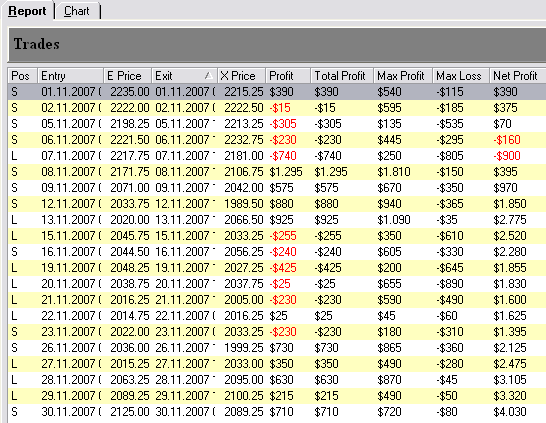Click the Exit column header
The height and width of the screenshot is (423, 546).
[x=184, y=76]
